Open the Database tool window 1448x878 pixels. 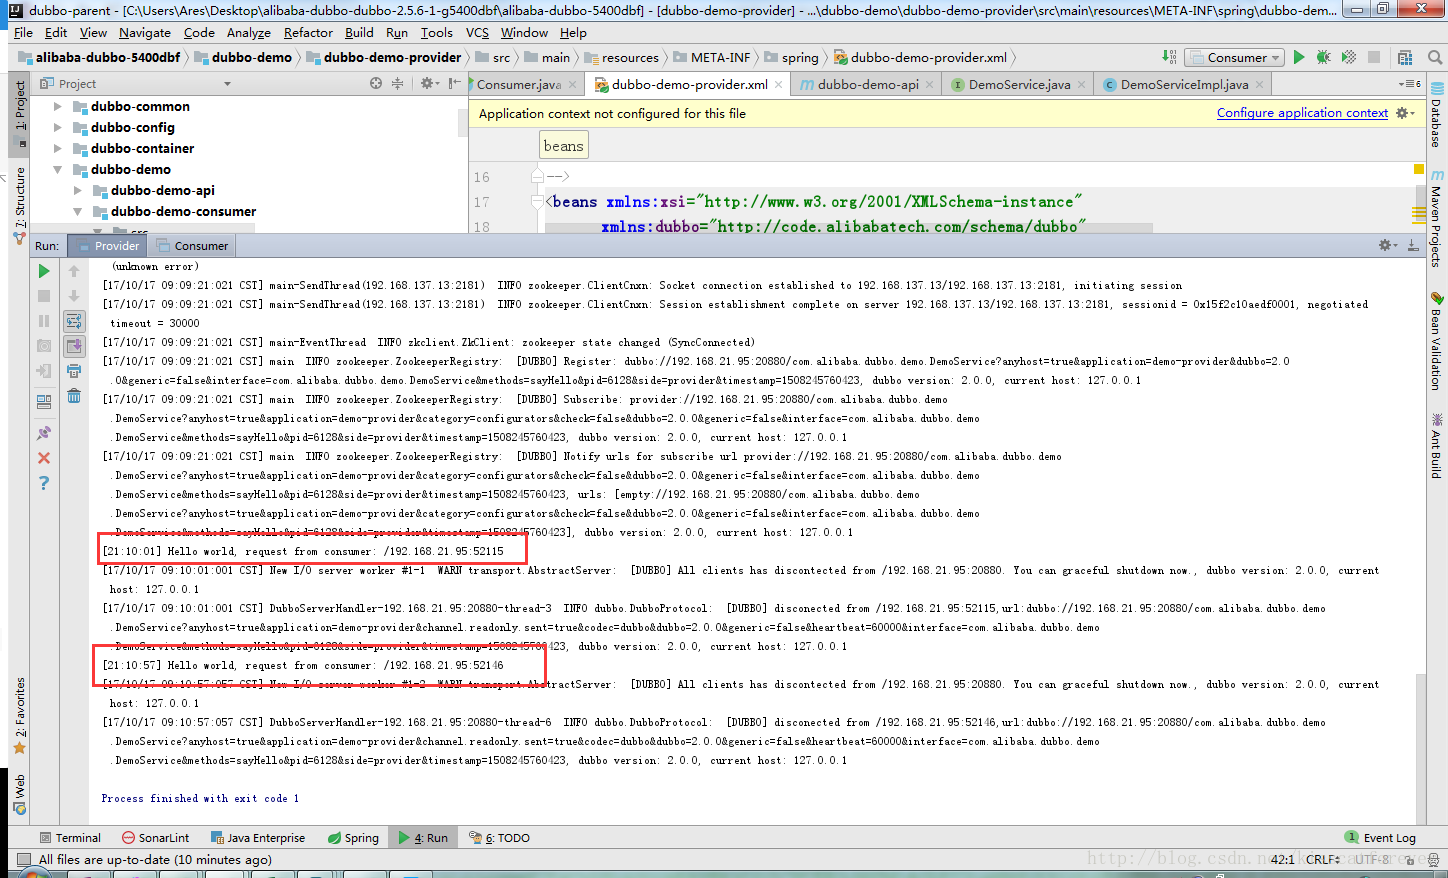(1437, 115)
